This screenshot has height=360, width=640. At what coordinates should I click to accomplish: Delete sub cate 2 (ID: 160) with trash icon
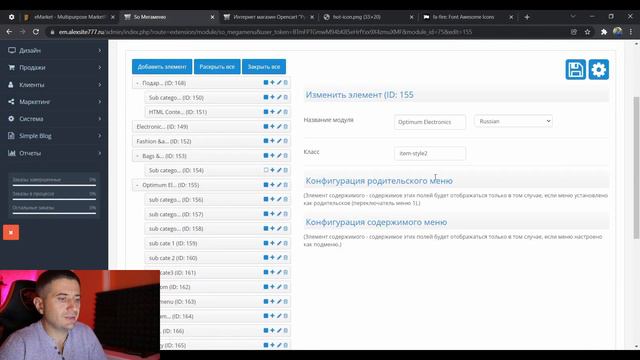tap(286, 258)
